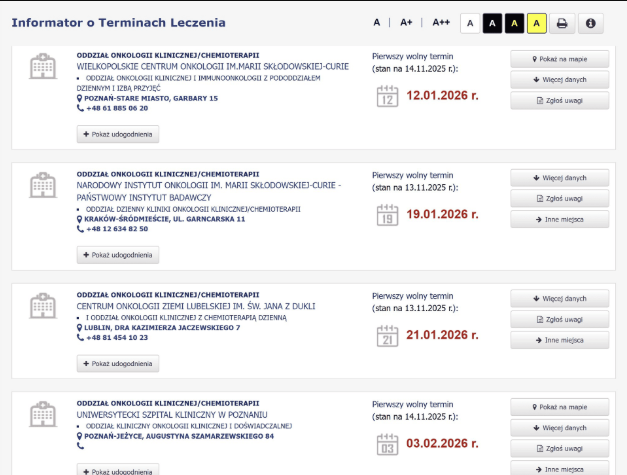Click the calendar icon showing 12
The width and height of the screenshot is (627, 475).
(386, 97)
